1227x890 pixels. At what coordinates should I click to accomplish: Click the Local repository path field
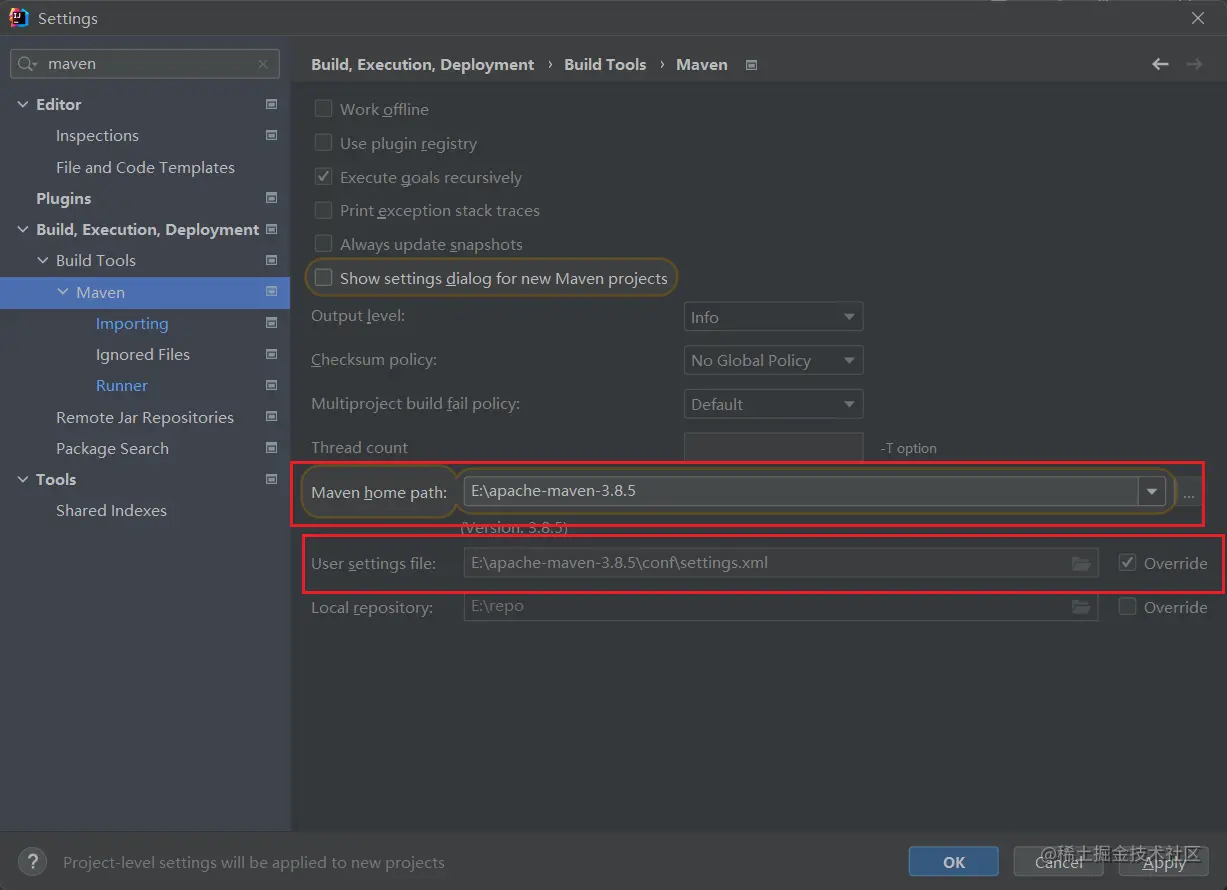[x=781, y=607]
